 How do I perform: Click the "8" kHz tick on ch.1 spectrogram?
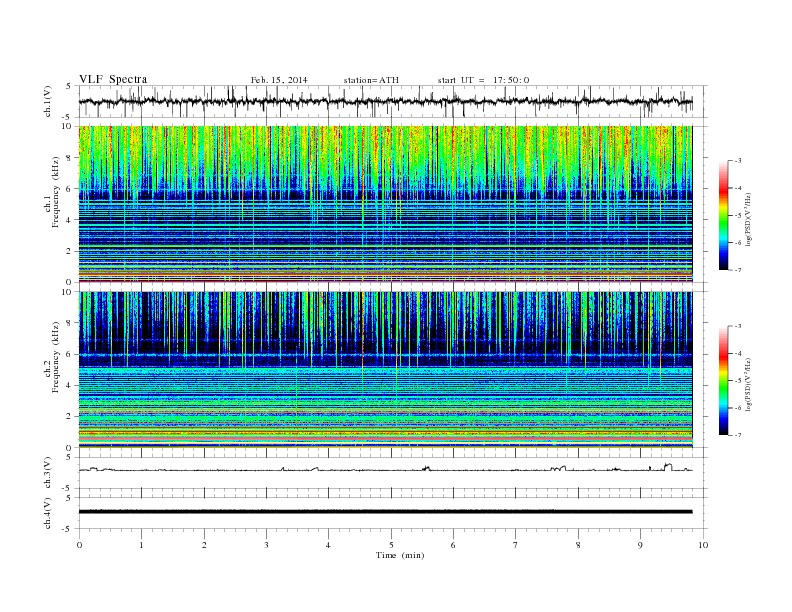(69, 158)
